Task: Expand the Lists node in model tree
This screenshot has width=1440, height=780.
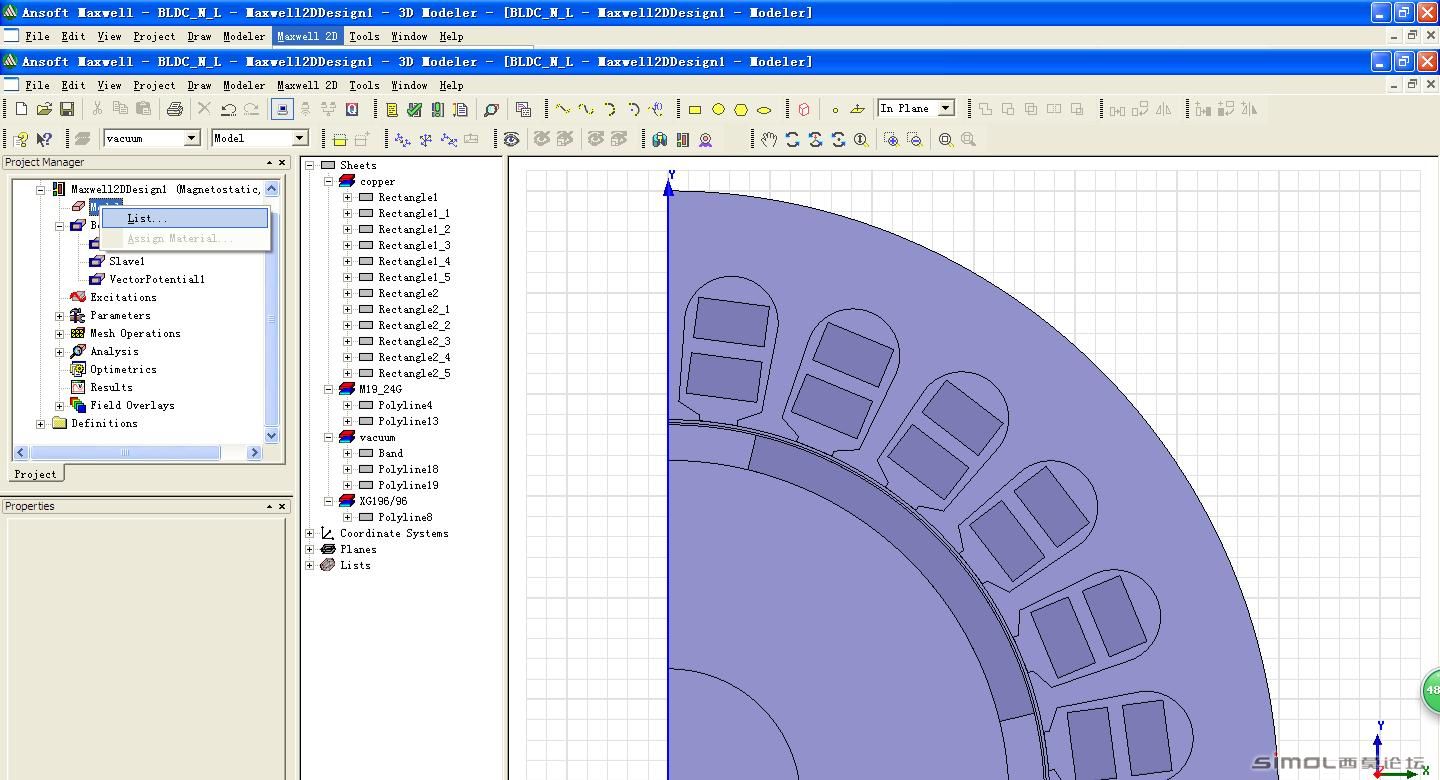Action: (310, 565)
